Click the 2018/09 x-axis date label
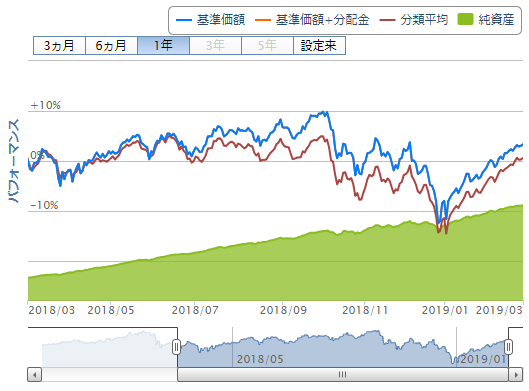Image resolution: width=529 pixels, height=391 pixels. (283, 310)
